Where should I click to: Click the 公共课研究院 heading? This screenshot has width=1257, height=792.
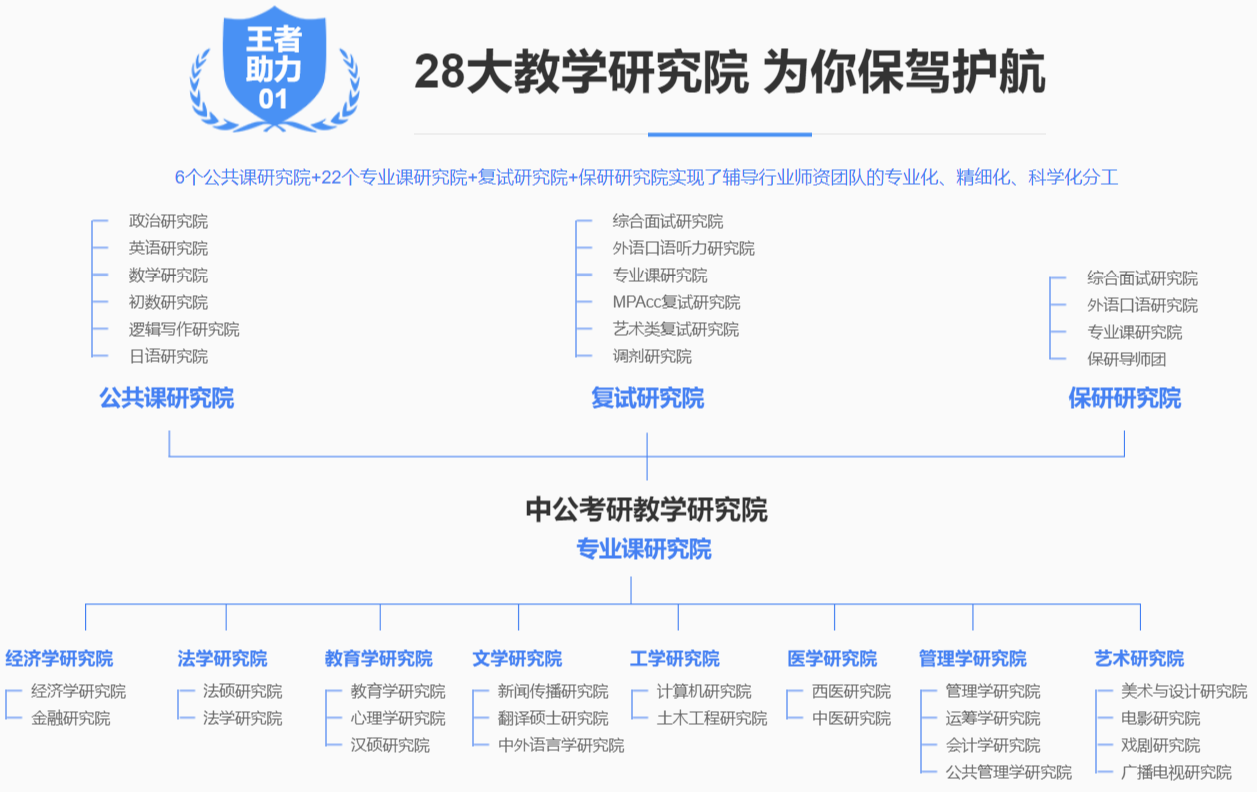click(167, 398)
